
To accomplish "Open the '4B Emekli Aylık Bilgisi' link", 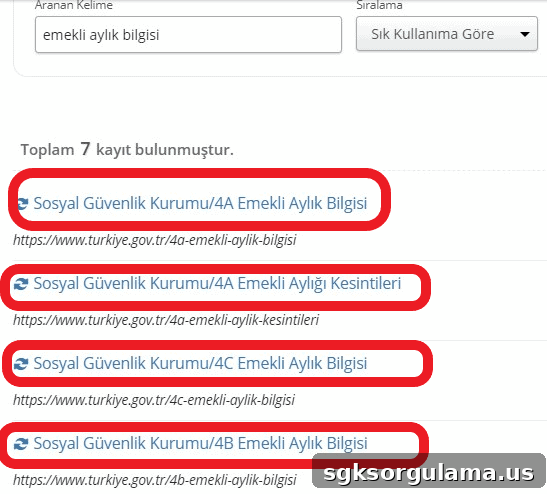I will pyautogui.click(x=200, y=443).
